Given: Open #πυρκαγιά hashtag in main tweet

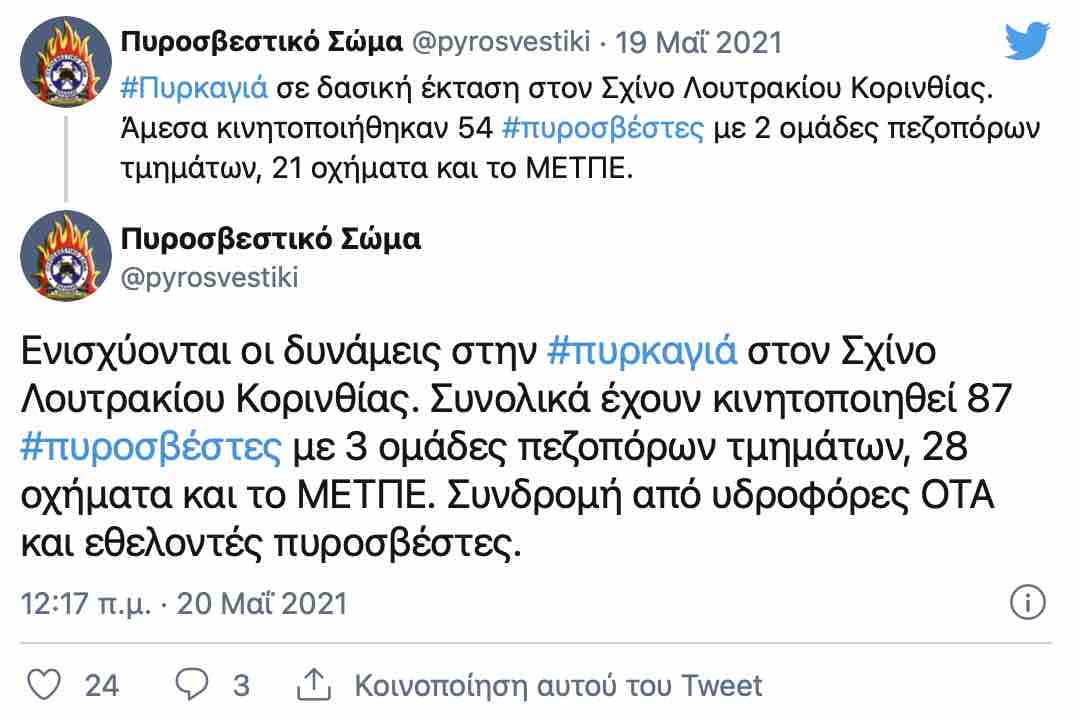Looking at the screenshot, I should point(642,350).
